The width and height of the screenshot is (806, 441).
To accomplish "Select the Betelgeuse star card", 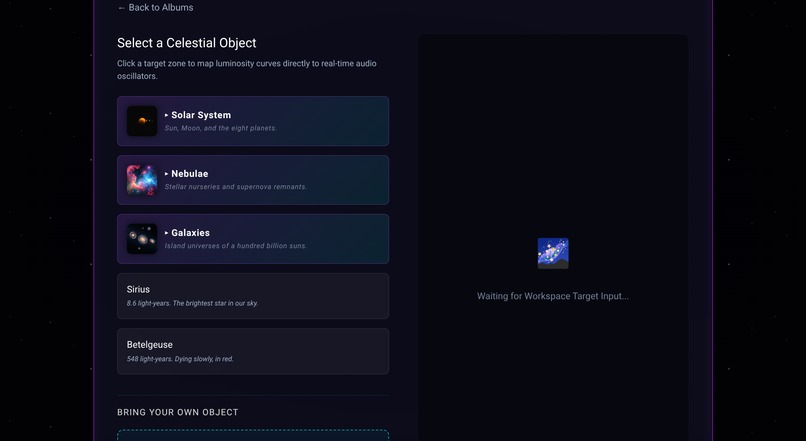I will pyautogui.click(x=253, y=352).
